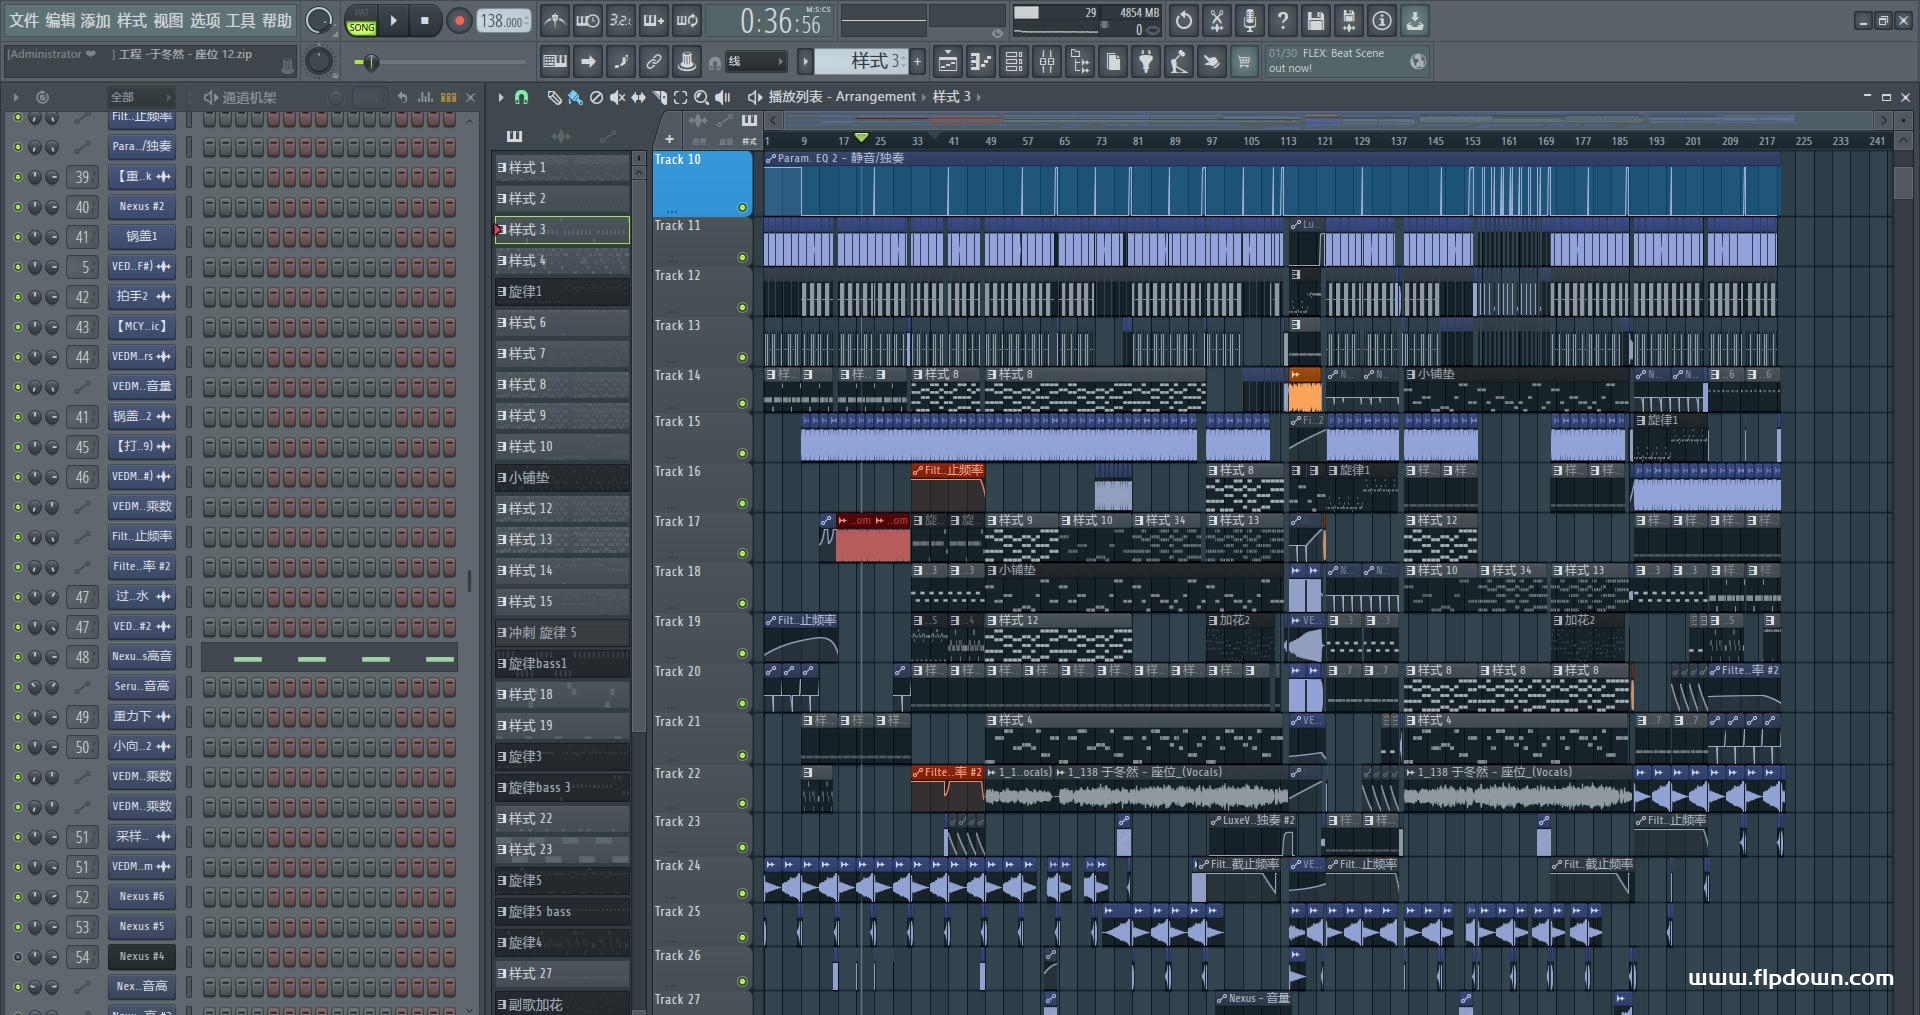
Task: Toggle the green mute LED of Nexus #2 channel
Action: [17, 207]
